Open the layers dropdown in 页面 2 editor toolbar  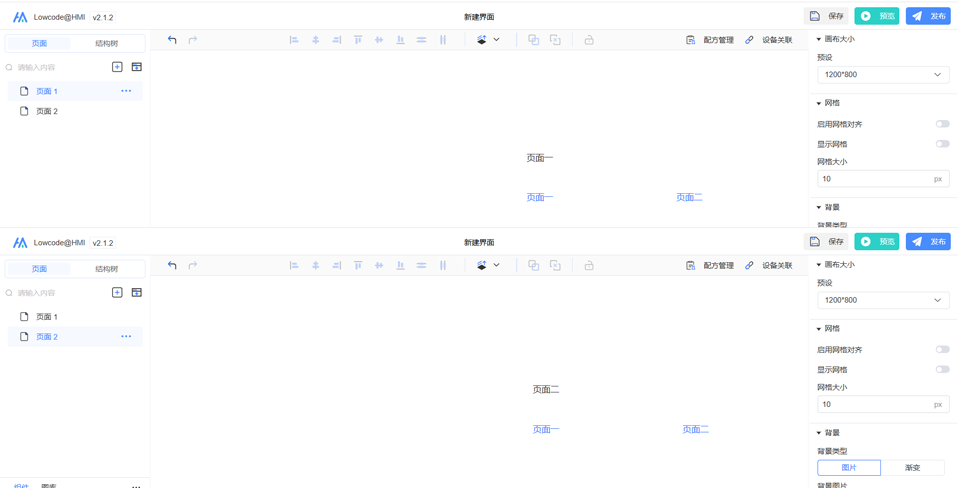pos(488,266)
